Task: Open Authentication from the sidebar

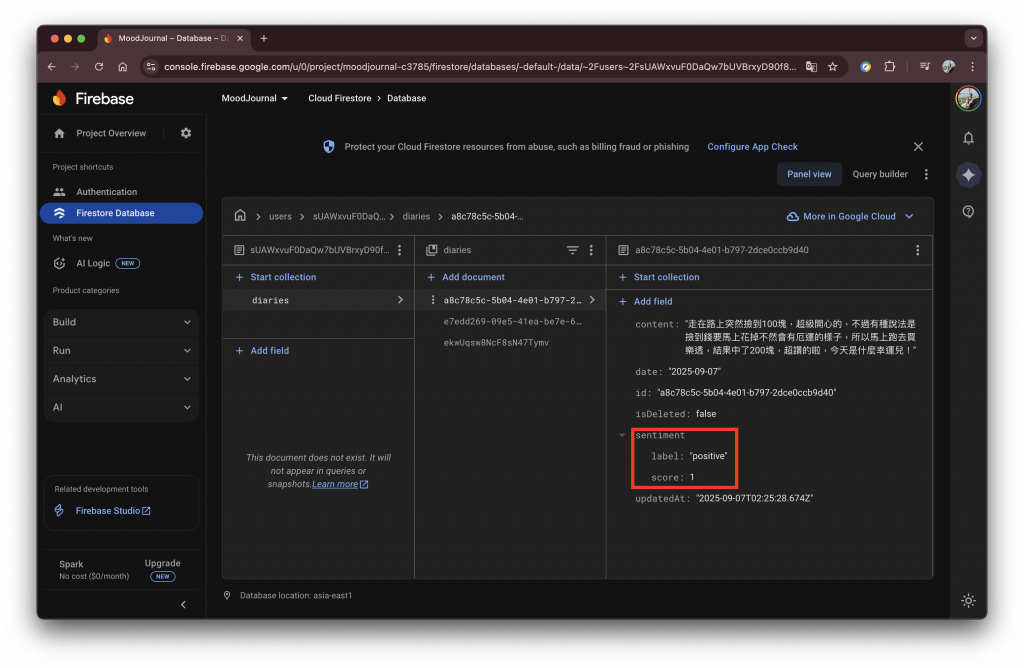Action: [106, 192]
